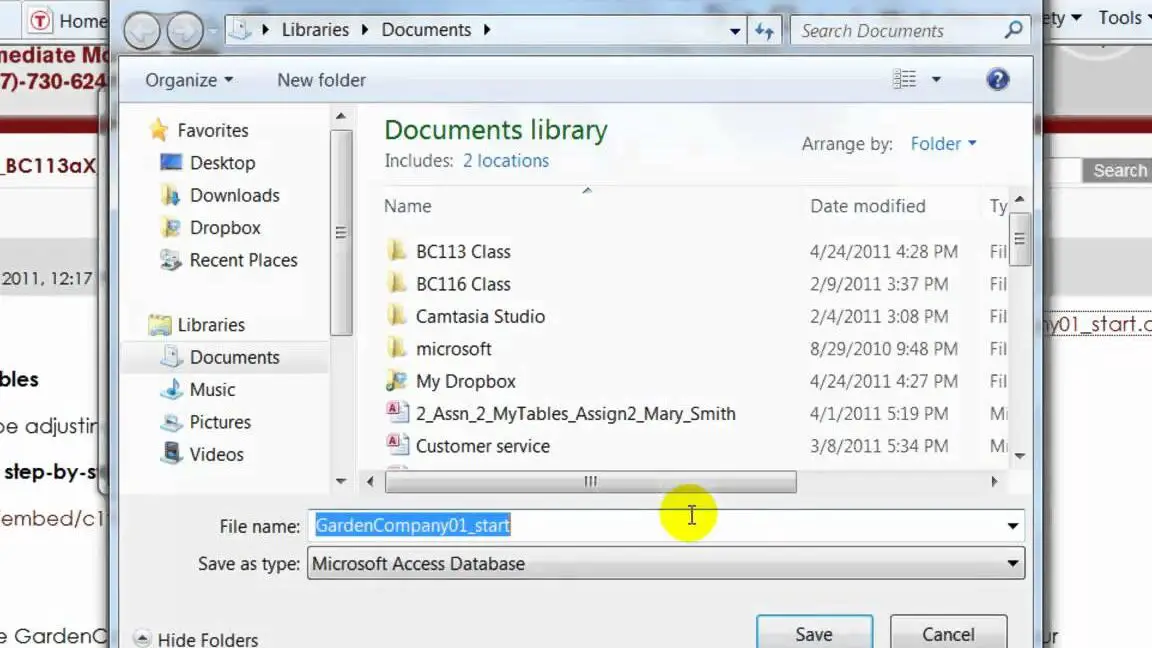Select the Pictures library icon
Image resolution: width=1152 pixels, height=648 pixels.
[170, 421]
